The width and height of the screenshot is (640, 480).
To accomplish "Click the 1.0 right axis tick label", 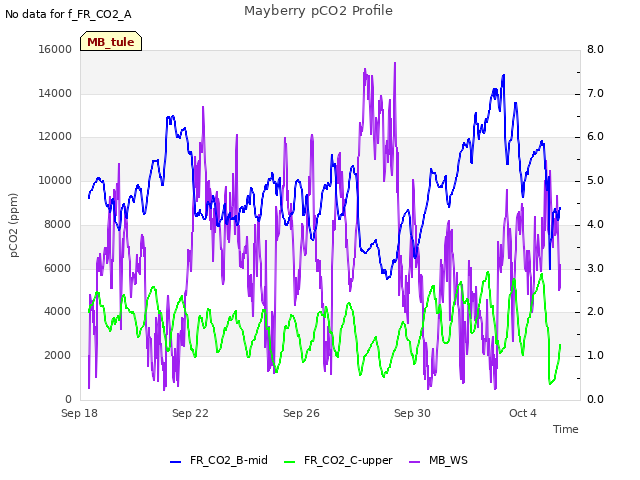I will coord(595,356).
